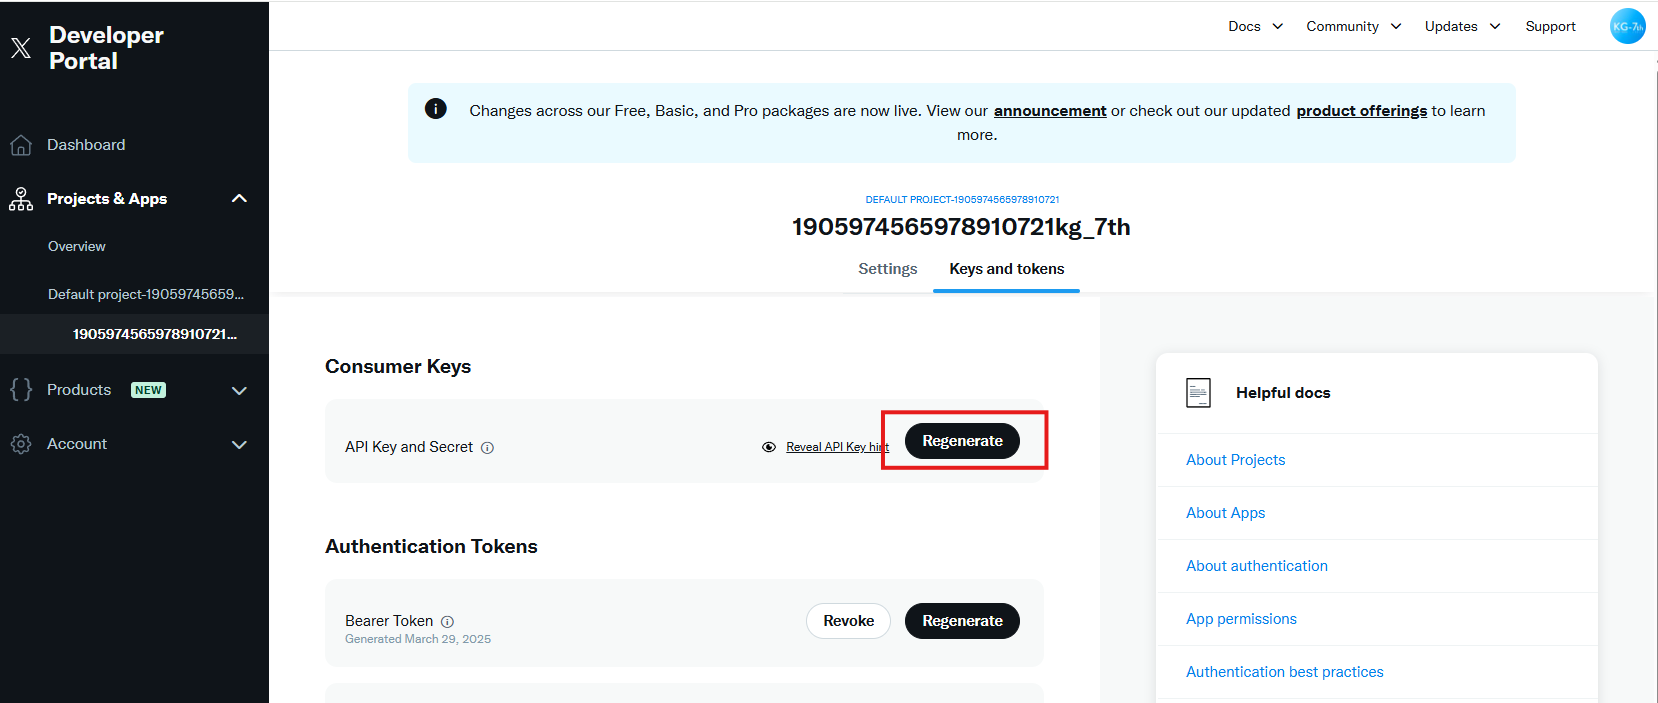Click the X logo in sidebar
The height and width of the screenshot is (703, 1658).
pos(21,48)
